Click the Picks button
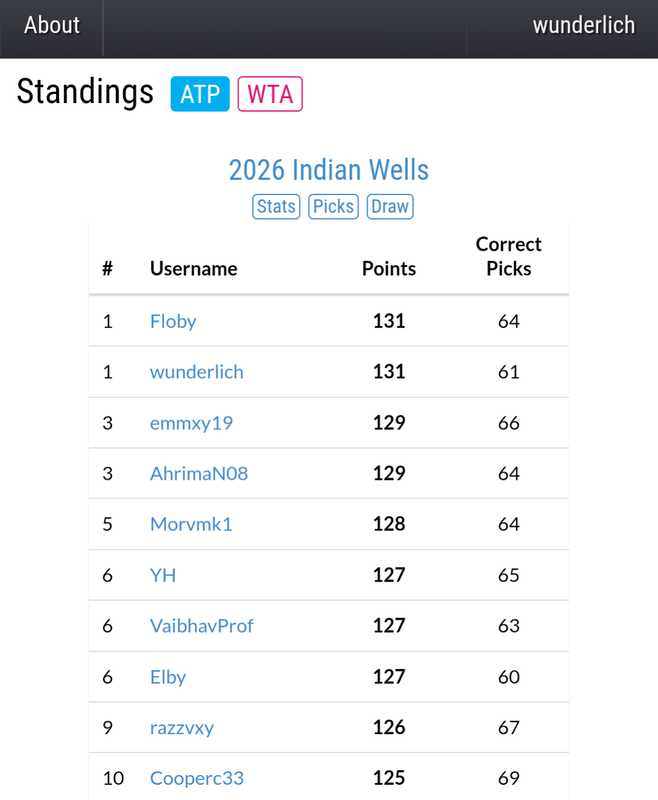Viewport: 658px width, 800px height. (x=333, y=206)
